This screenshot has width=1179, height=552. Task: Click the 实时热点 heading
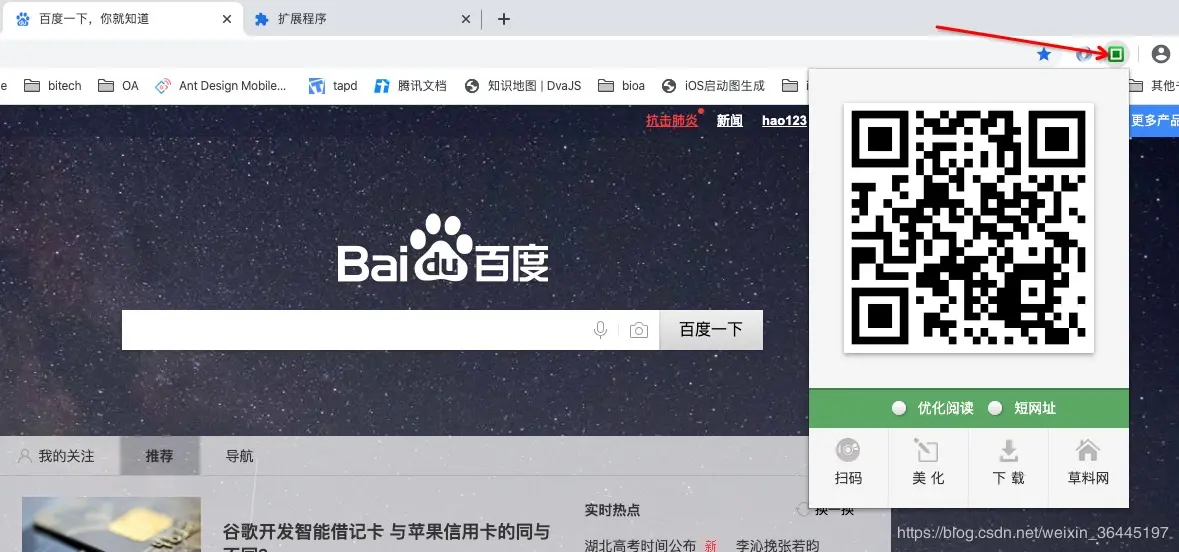tap(612, 510)
